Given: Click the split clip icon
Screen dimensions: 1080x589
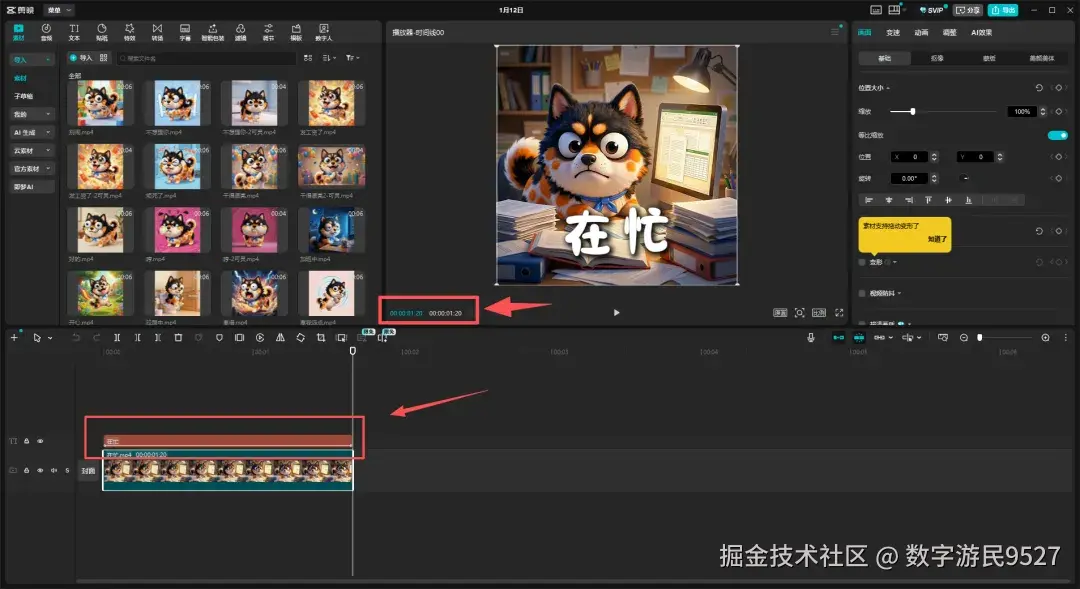Looking at the screenshot, I should click(117, 338).
